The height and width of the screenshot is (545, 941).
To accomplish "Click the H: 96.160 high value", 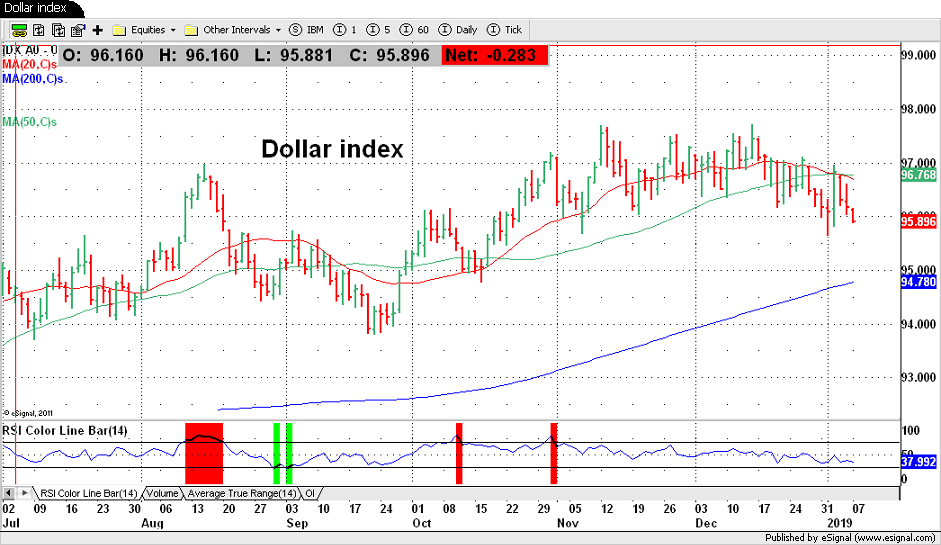I will click(x=199, y=55).
